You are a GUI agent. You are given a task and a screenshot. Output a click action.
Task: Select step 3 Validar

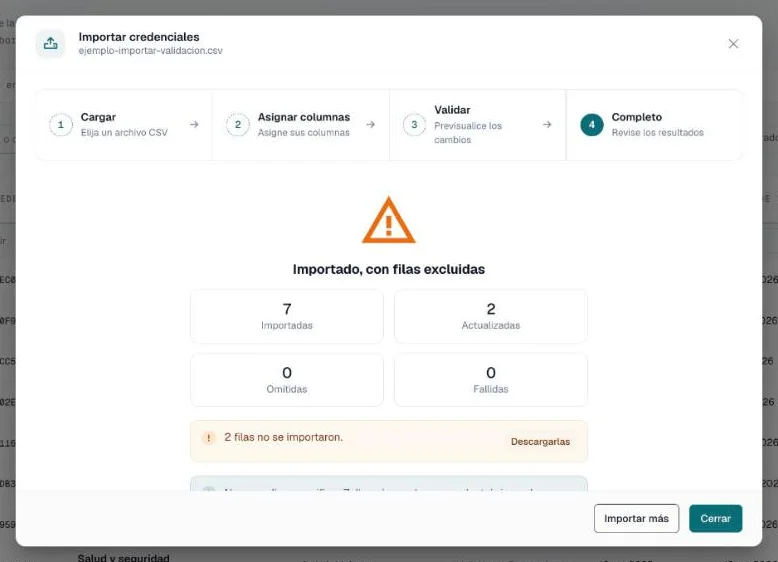[x=477, y=125]
